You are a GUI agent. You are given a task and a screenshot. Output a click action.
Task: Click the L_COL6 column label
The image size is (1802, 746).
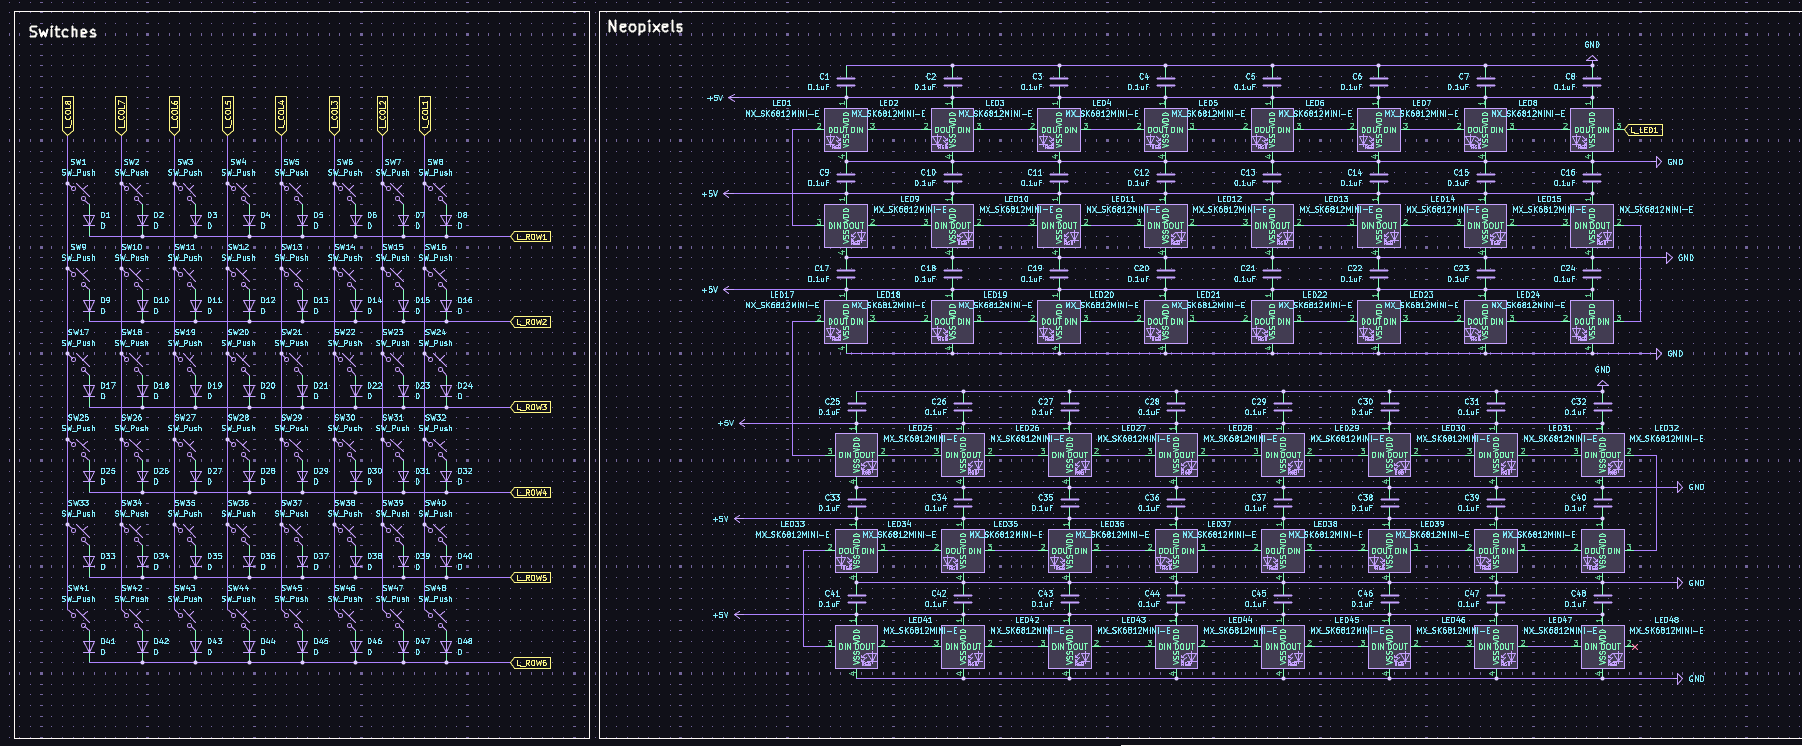pos(174,115)
